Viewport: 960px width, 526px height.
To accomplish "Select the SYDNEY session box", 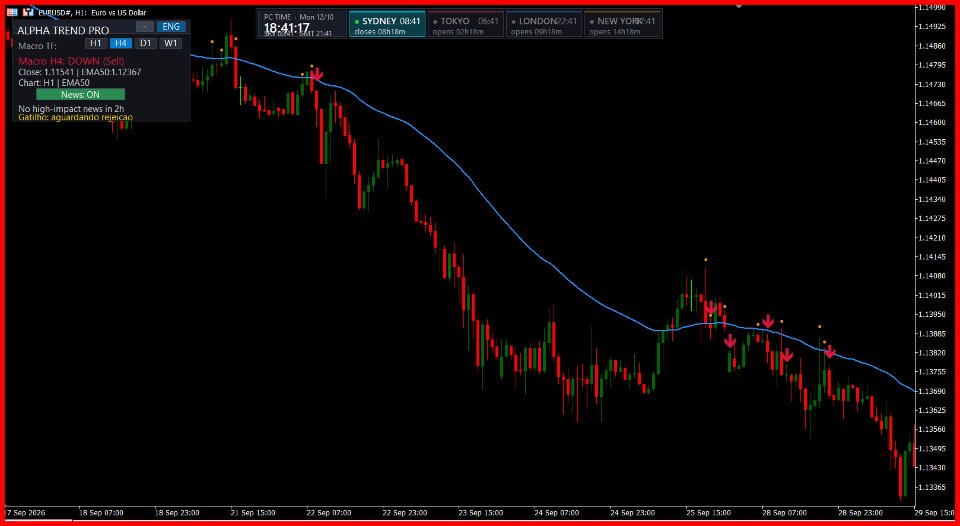I will pyautogui.click(x=387, y=24).
